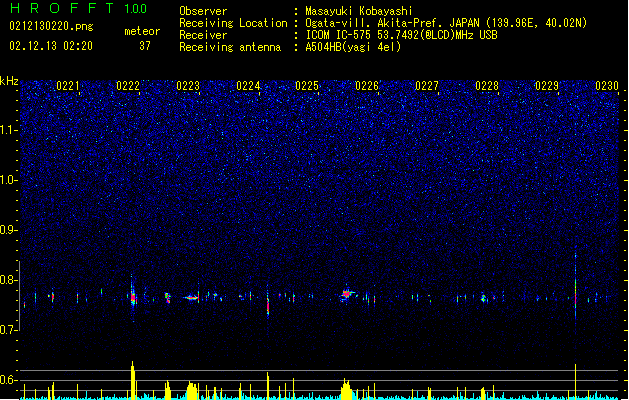This screenshot has height=400, width=629.
Task: Click the 0228 time marker
Action: pos(487,86)
